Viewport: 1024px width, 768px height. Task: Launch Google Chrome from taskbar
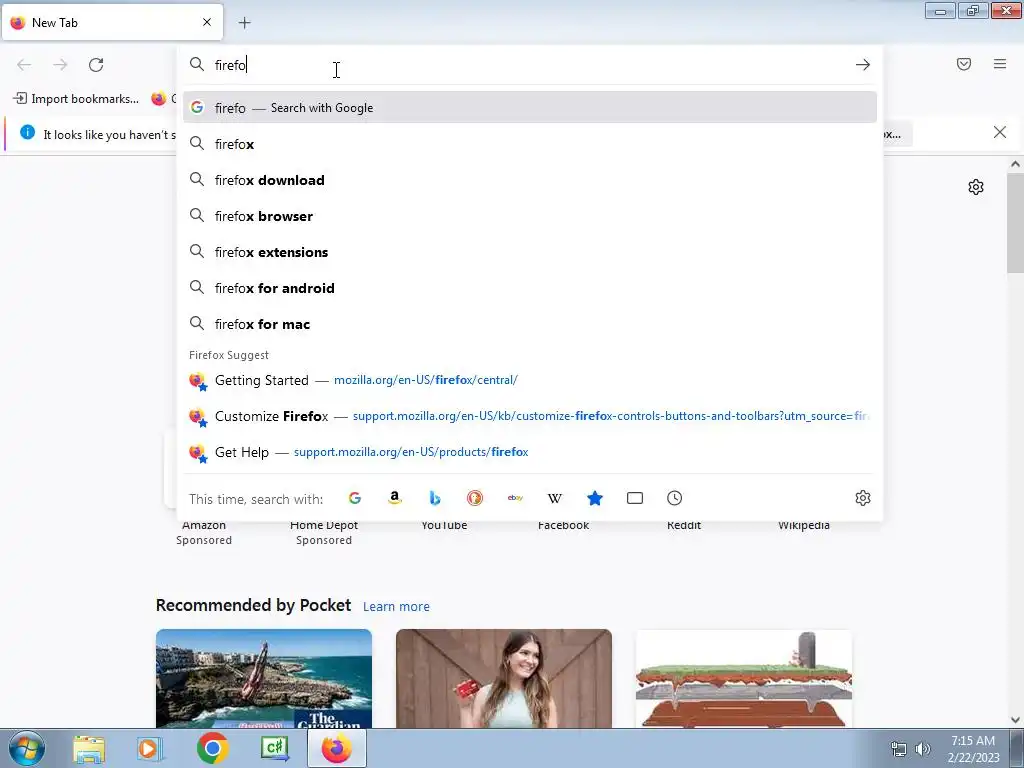(212, 748)
